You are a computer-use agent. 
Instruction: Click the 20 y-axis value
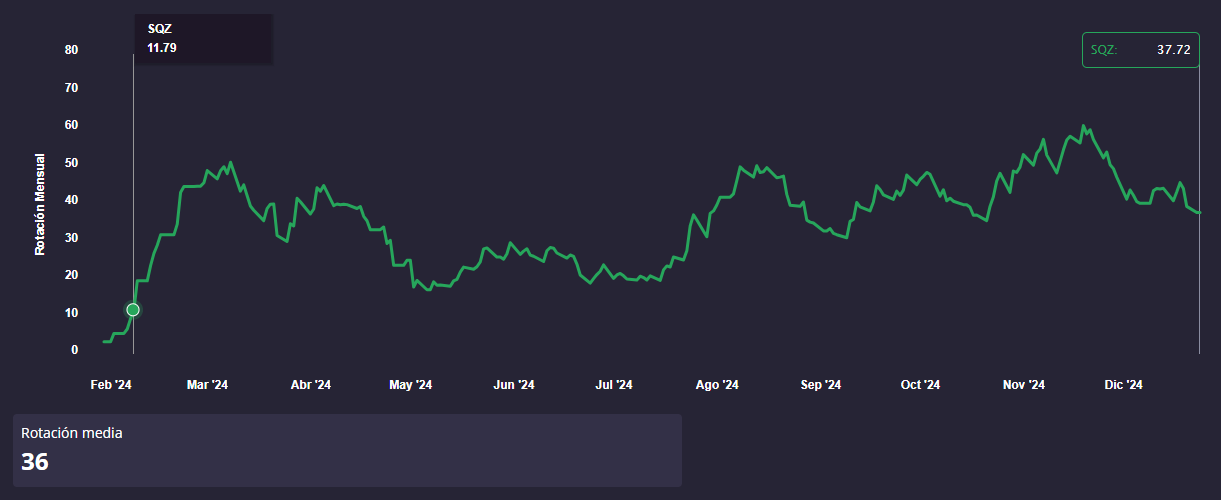point(72,275)
